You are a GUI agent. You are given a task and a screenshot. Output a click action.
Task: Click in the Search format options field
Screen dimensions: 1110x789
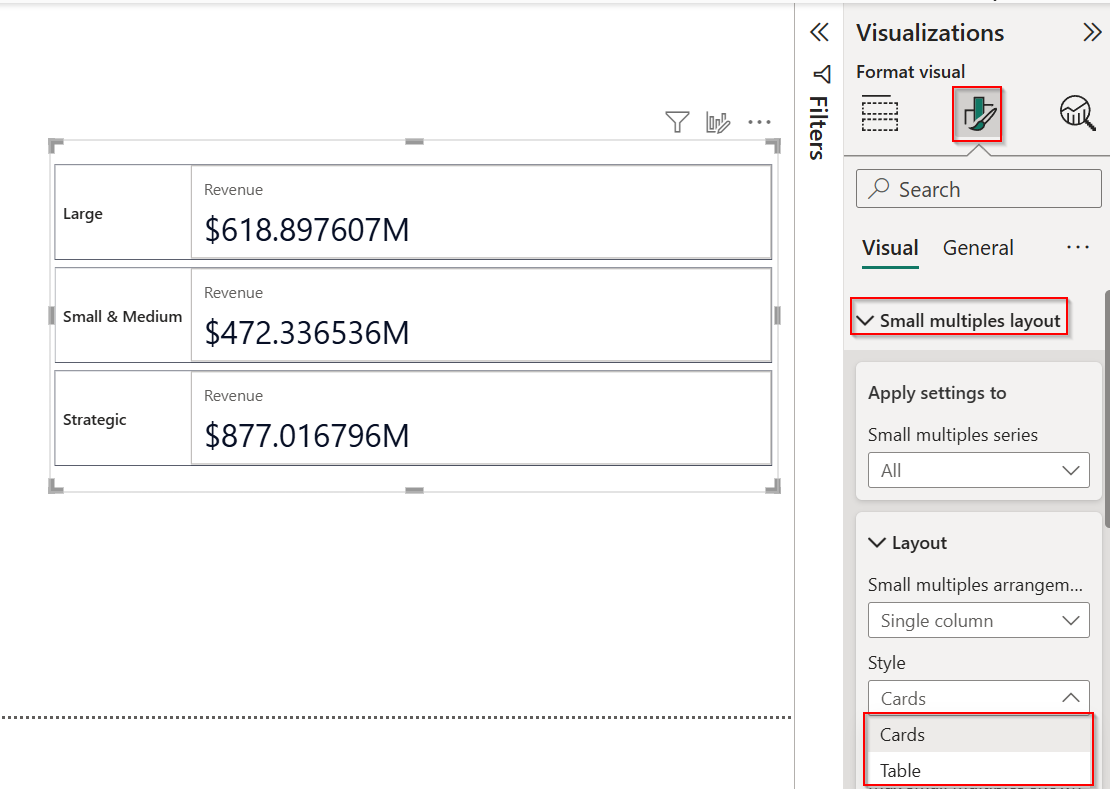pyautogui.click(x=978, y=188)
